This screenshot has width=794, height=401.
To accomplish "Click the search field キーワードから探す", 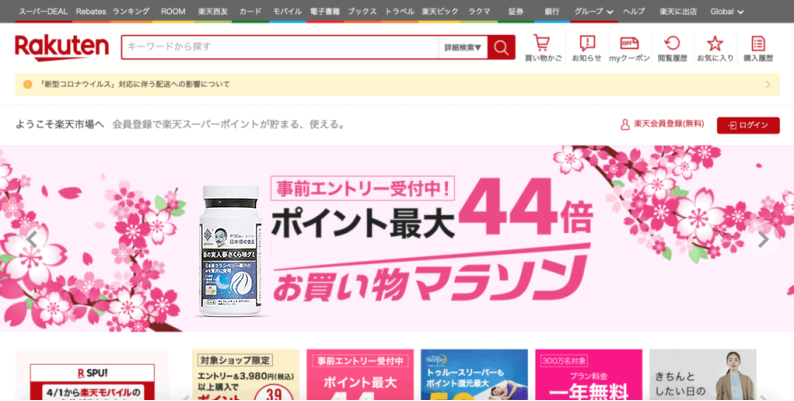I will 280,47.
